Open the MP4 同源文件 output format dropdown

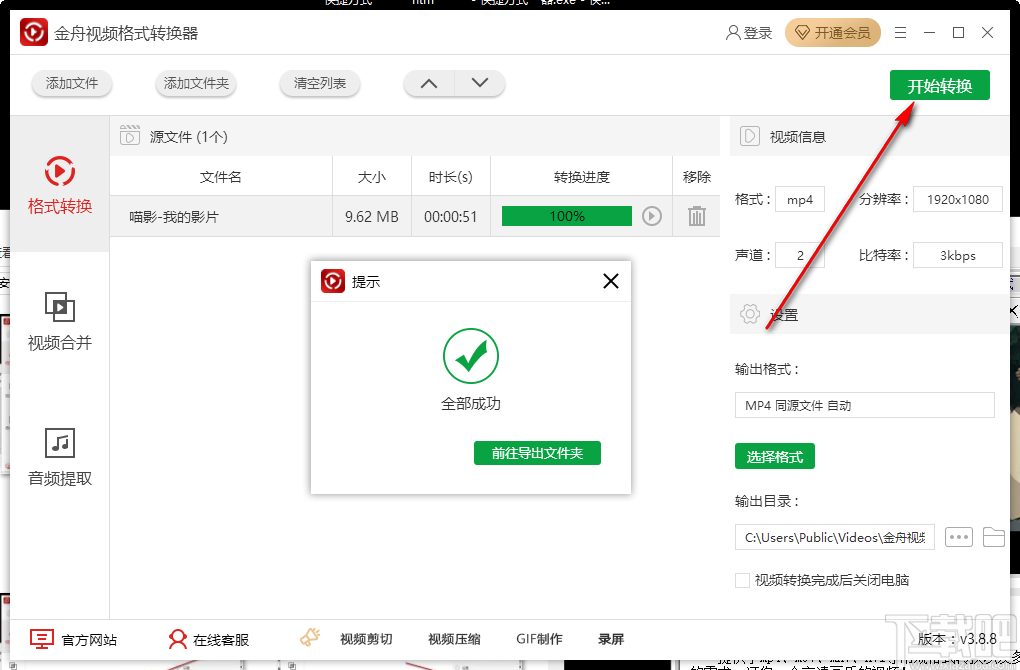pos(864,405)
